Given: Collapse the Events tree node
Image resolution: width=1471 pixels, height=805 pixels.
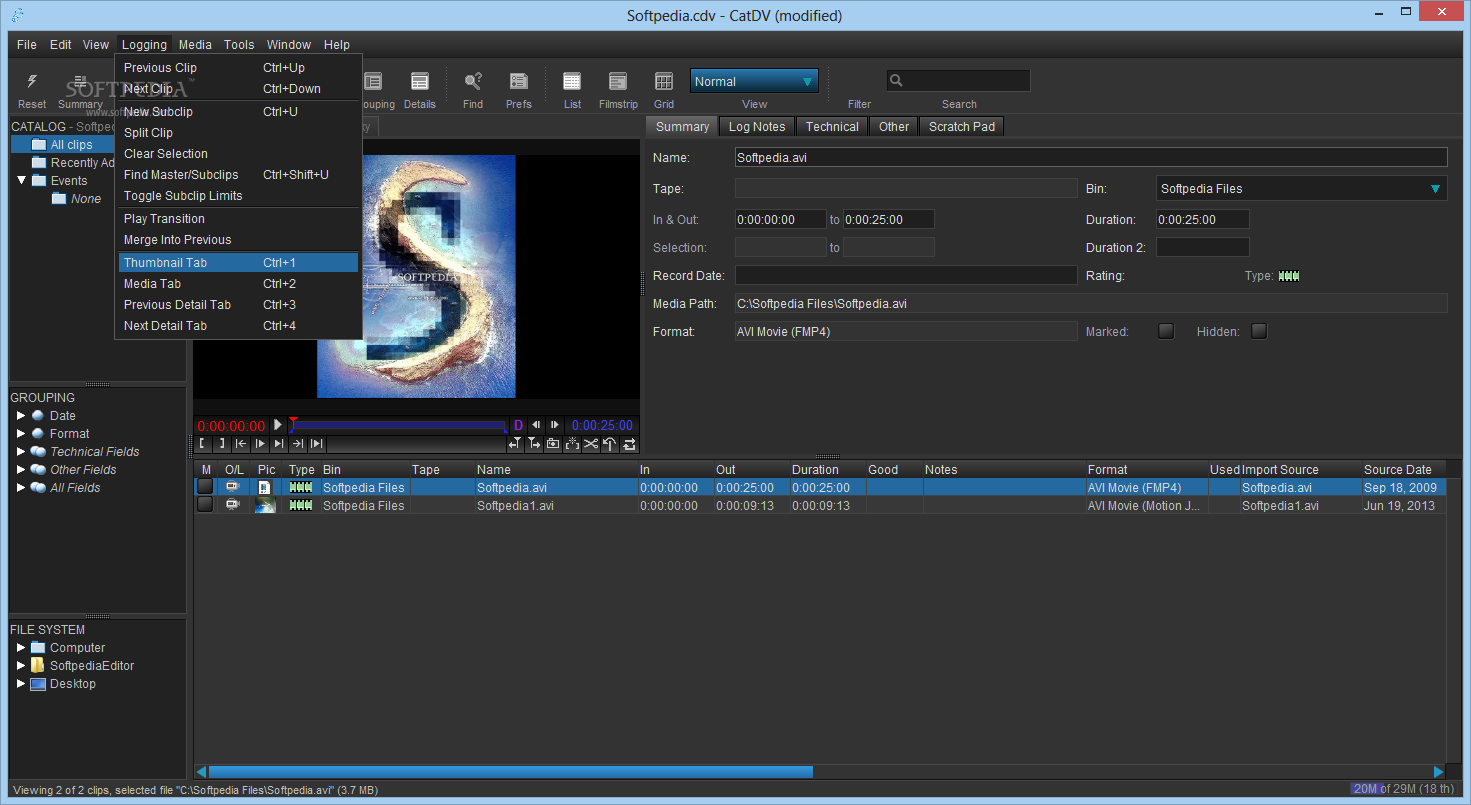Looking at the screenshot, I should point(22,181).
